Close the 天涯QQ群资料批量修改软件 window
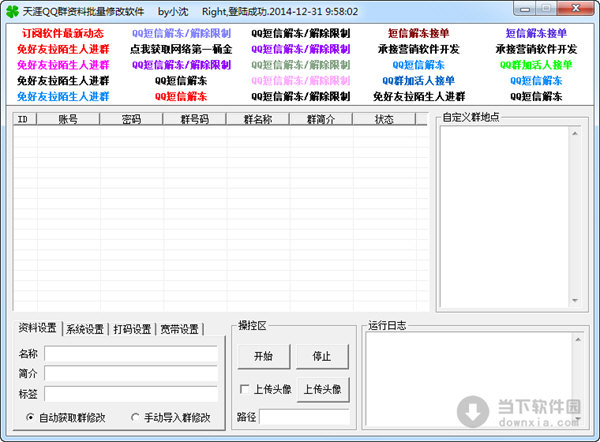The height and width of the screenshot is (442, 600). 576,9
